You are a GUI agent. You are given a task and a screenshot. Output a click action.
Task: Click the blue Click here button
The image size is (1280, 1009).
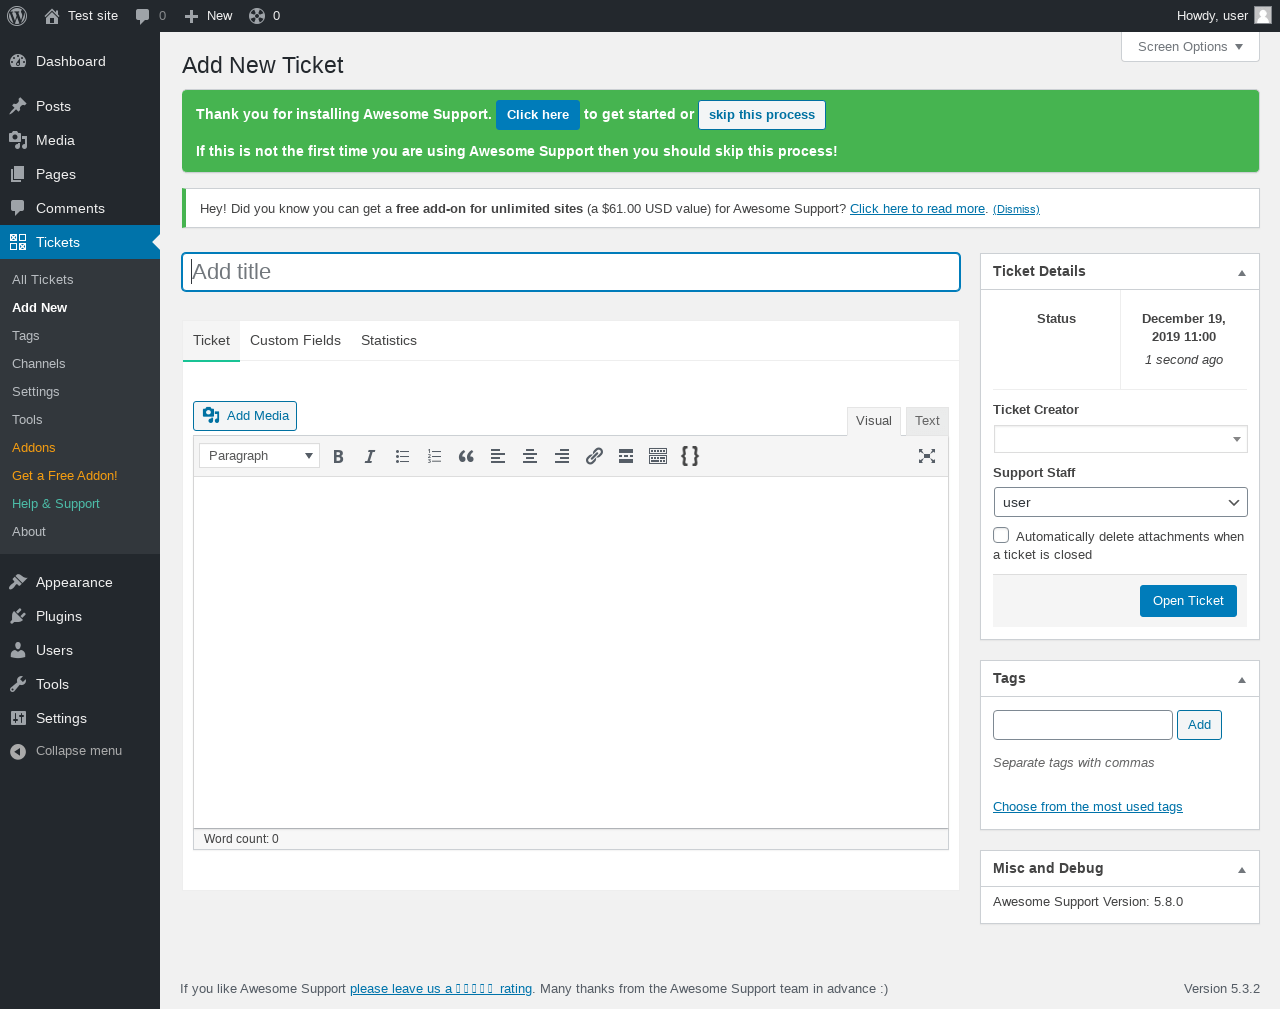tap(538, 115)
